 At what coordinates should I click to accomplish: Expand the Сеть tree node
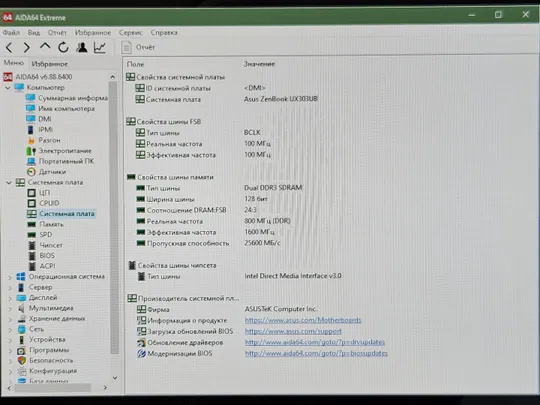10,330
